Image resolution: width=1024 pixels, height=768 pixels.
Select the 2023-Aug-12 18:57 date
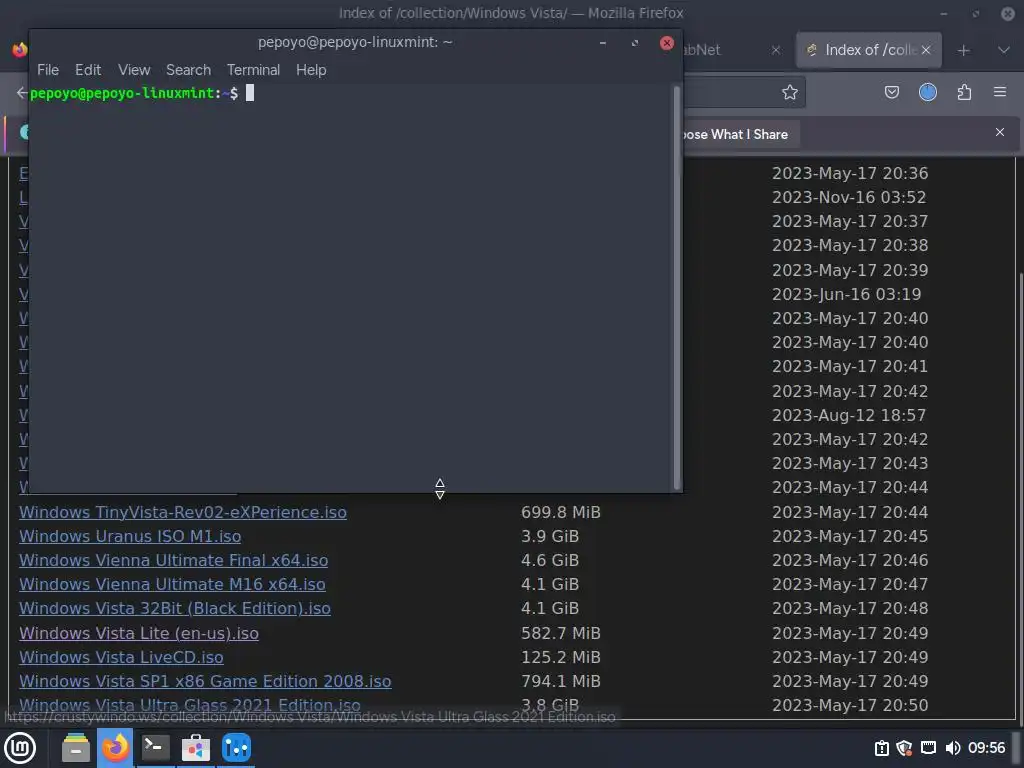click(x=849, y=415)
